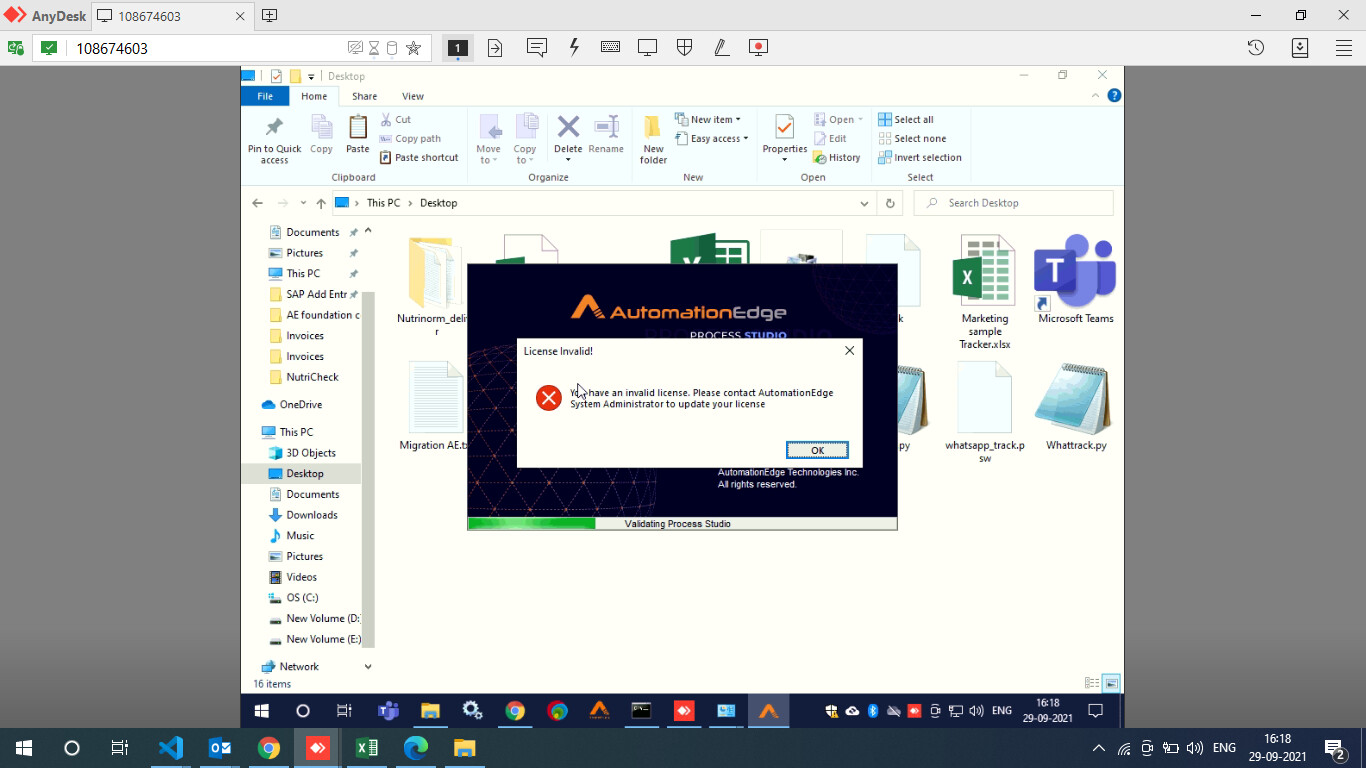
Task: Open AnyDesk download/install icon
Action: [x=1300, y=47]
